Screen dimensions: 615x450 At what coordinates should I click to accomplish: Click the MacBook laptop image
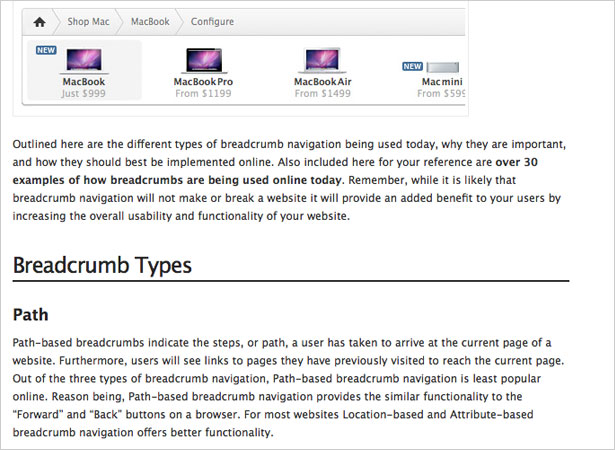84,61
